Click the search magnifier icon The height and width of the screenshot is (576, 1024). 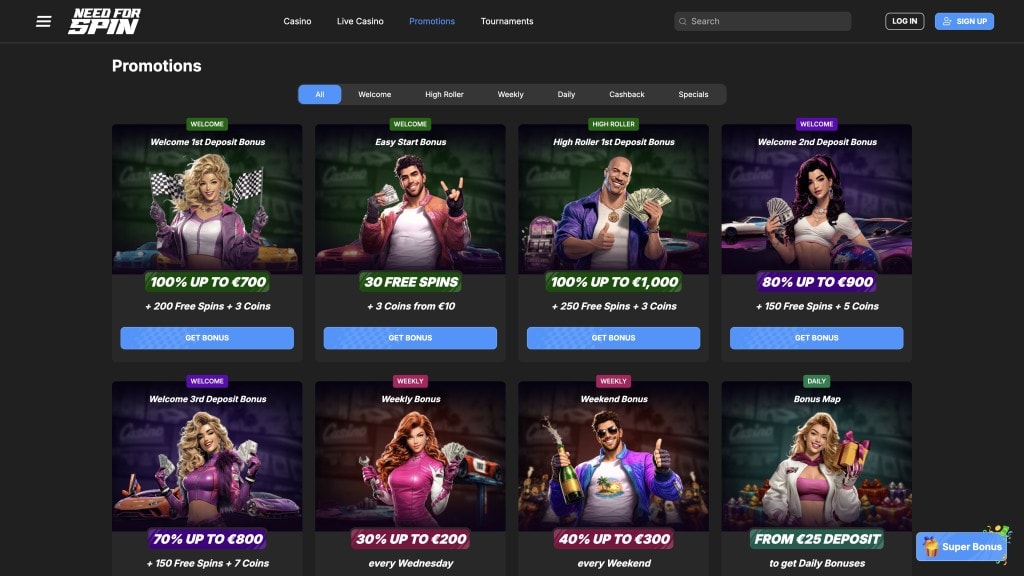(682, 22)
